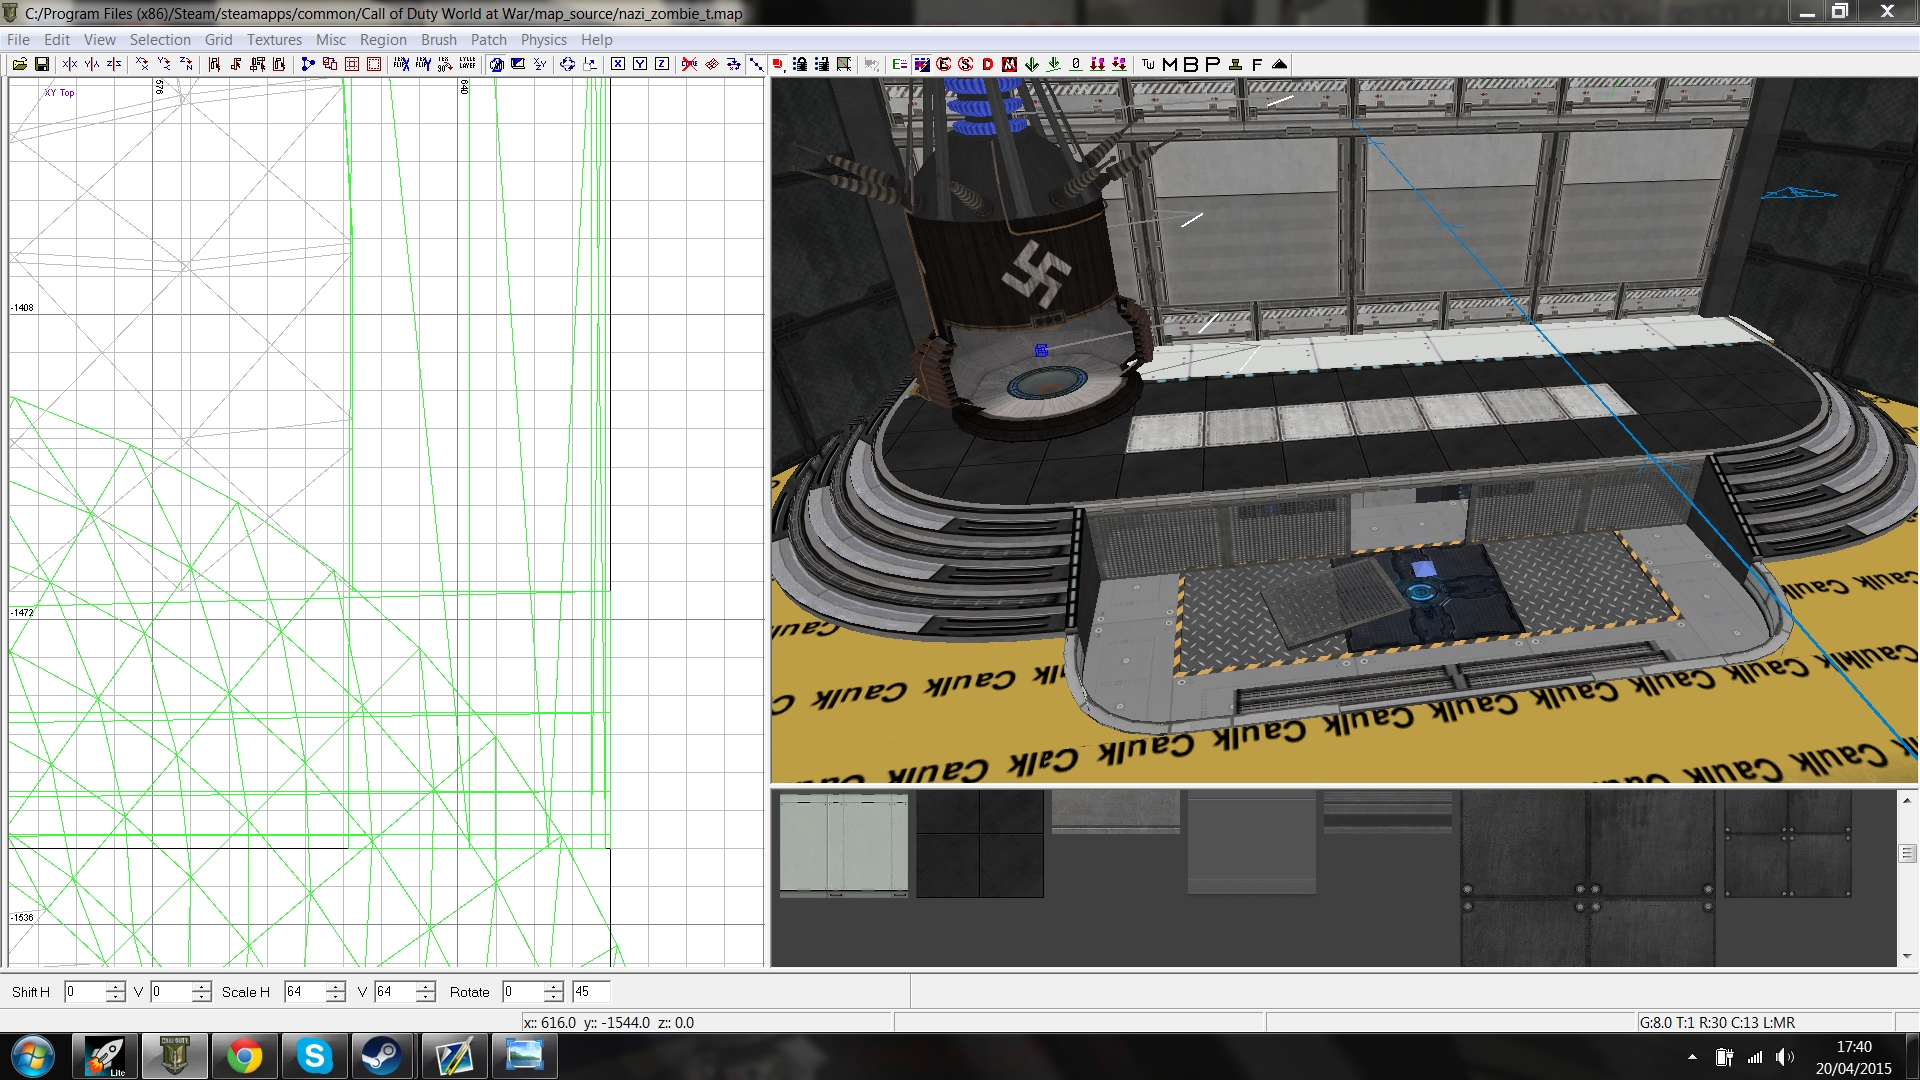Increase the Shift H spinner value
Screen dimensions: 1920x1080
click(116, 986)
